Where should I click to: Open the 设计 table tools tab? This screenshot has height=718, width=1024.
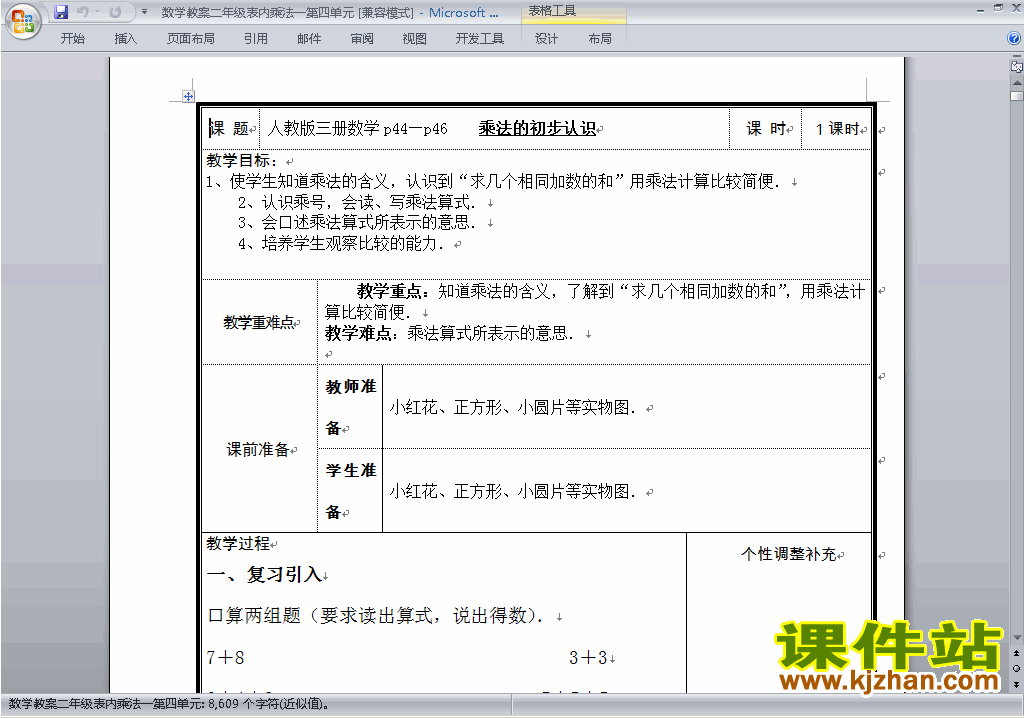point(546,39)
